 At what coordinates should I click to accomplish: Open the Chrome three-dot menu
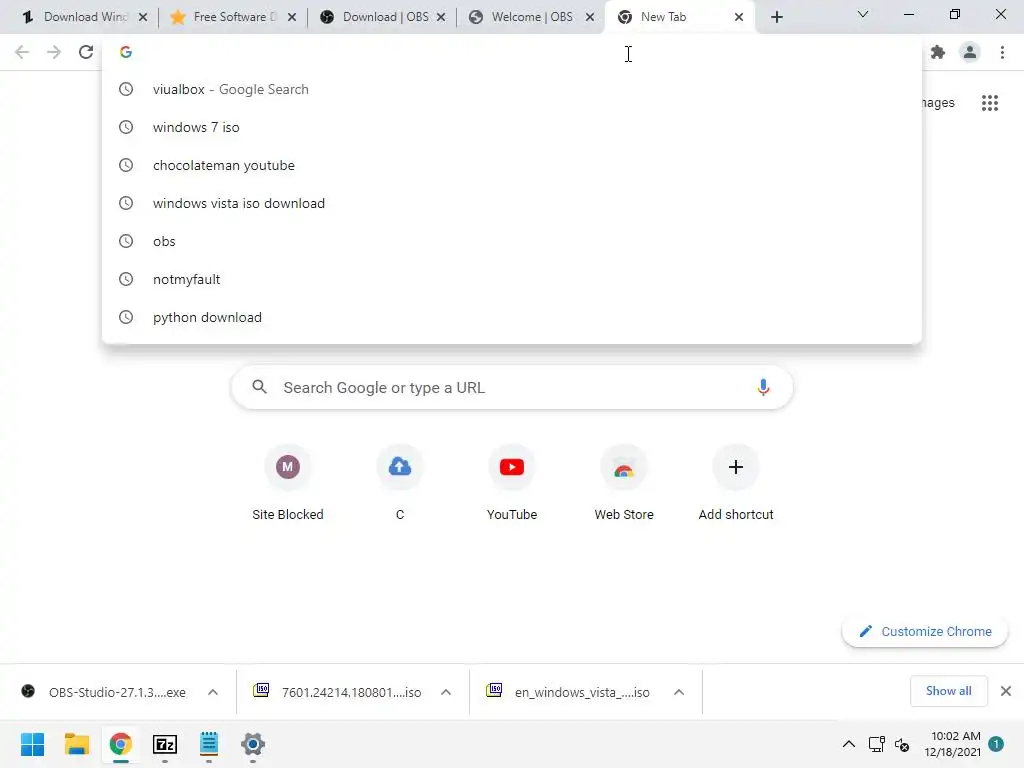[x=1002, y=52]
